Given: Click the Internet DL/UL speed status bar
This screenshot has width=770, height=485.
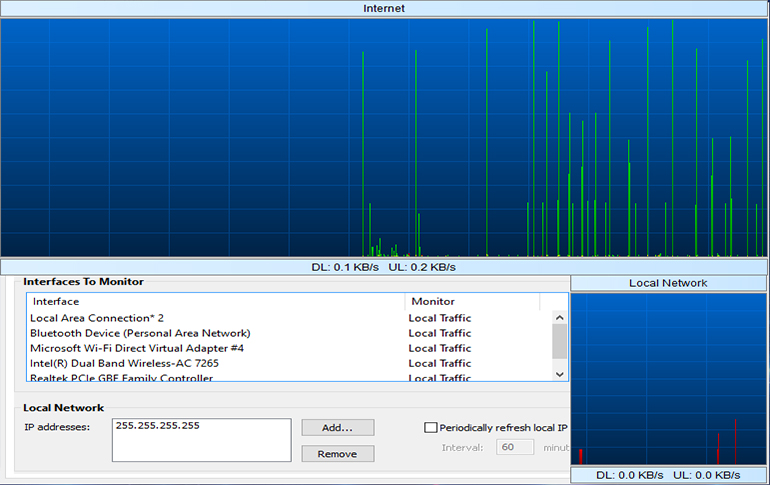Looking at the screenshot, I should [384, 267].
